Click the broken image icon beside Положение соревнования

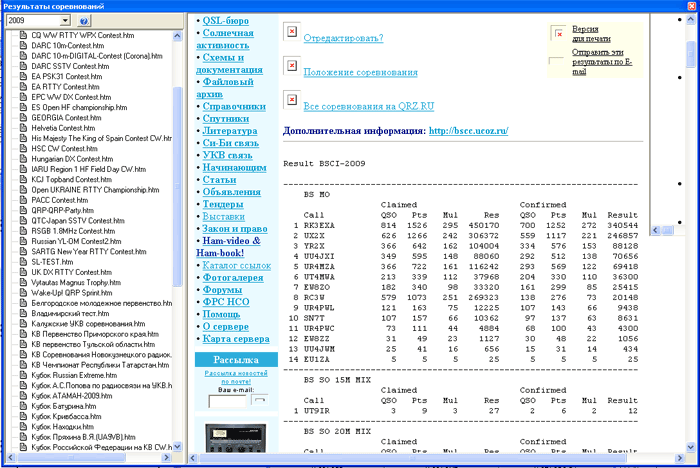click(x=292, y=66)
